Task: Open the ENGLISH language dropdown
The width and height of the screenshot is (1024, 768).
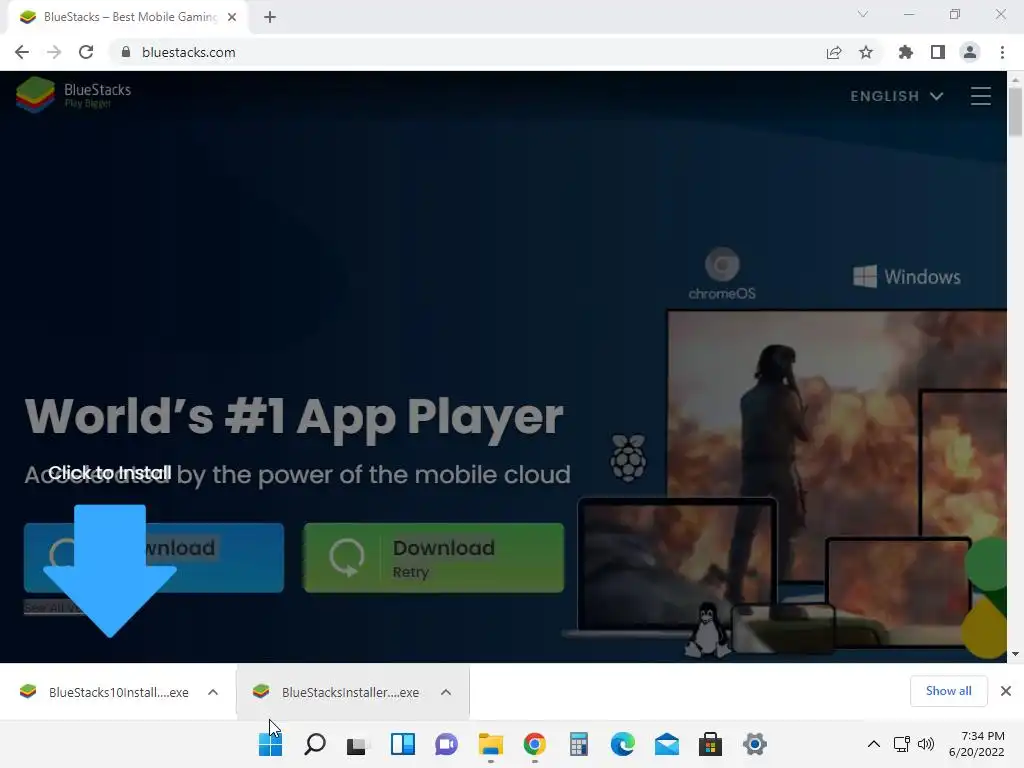Action: (x=897, y=96)
